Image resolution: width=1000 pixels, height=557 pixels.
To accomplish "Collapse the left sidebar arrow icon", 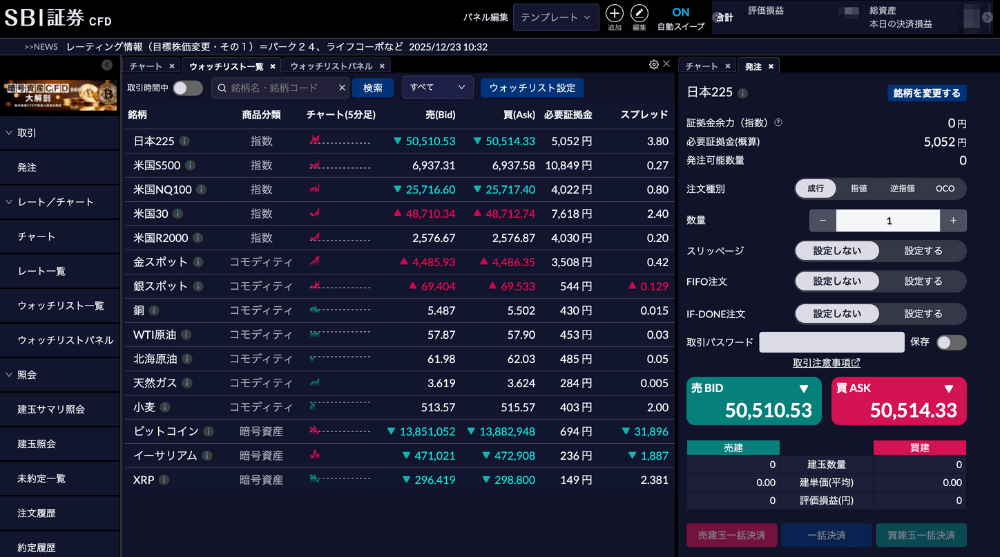I will point(107,65).
